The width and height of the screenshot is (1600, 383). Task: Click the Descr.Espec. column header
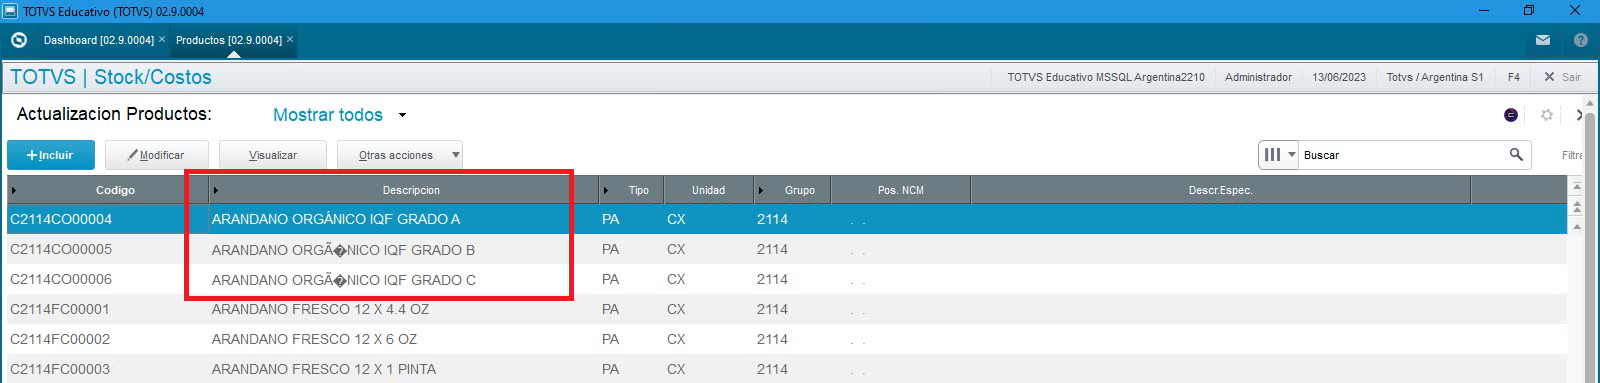(1220, 190)
